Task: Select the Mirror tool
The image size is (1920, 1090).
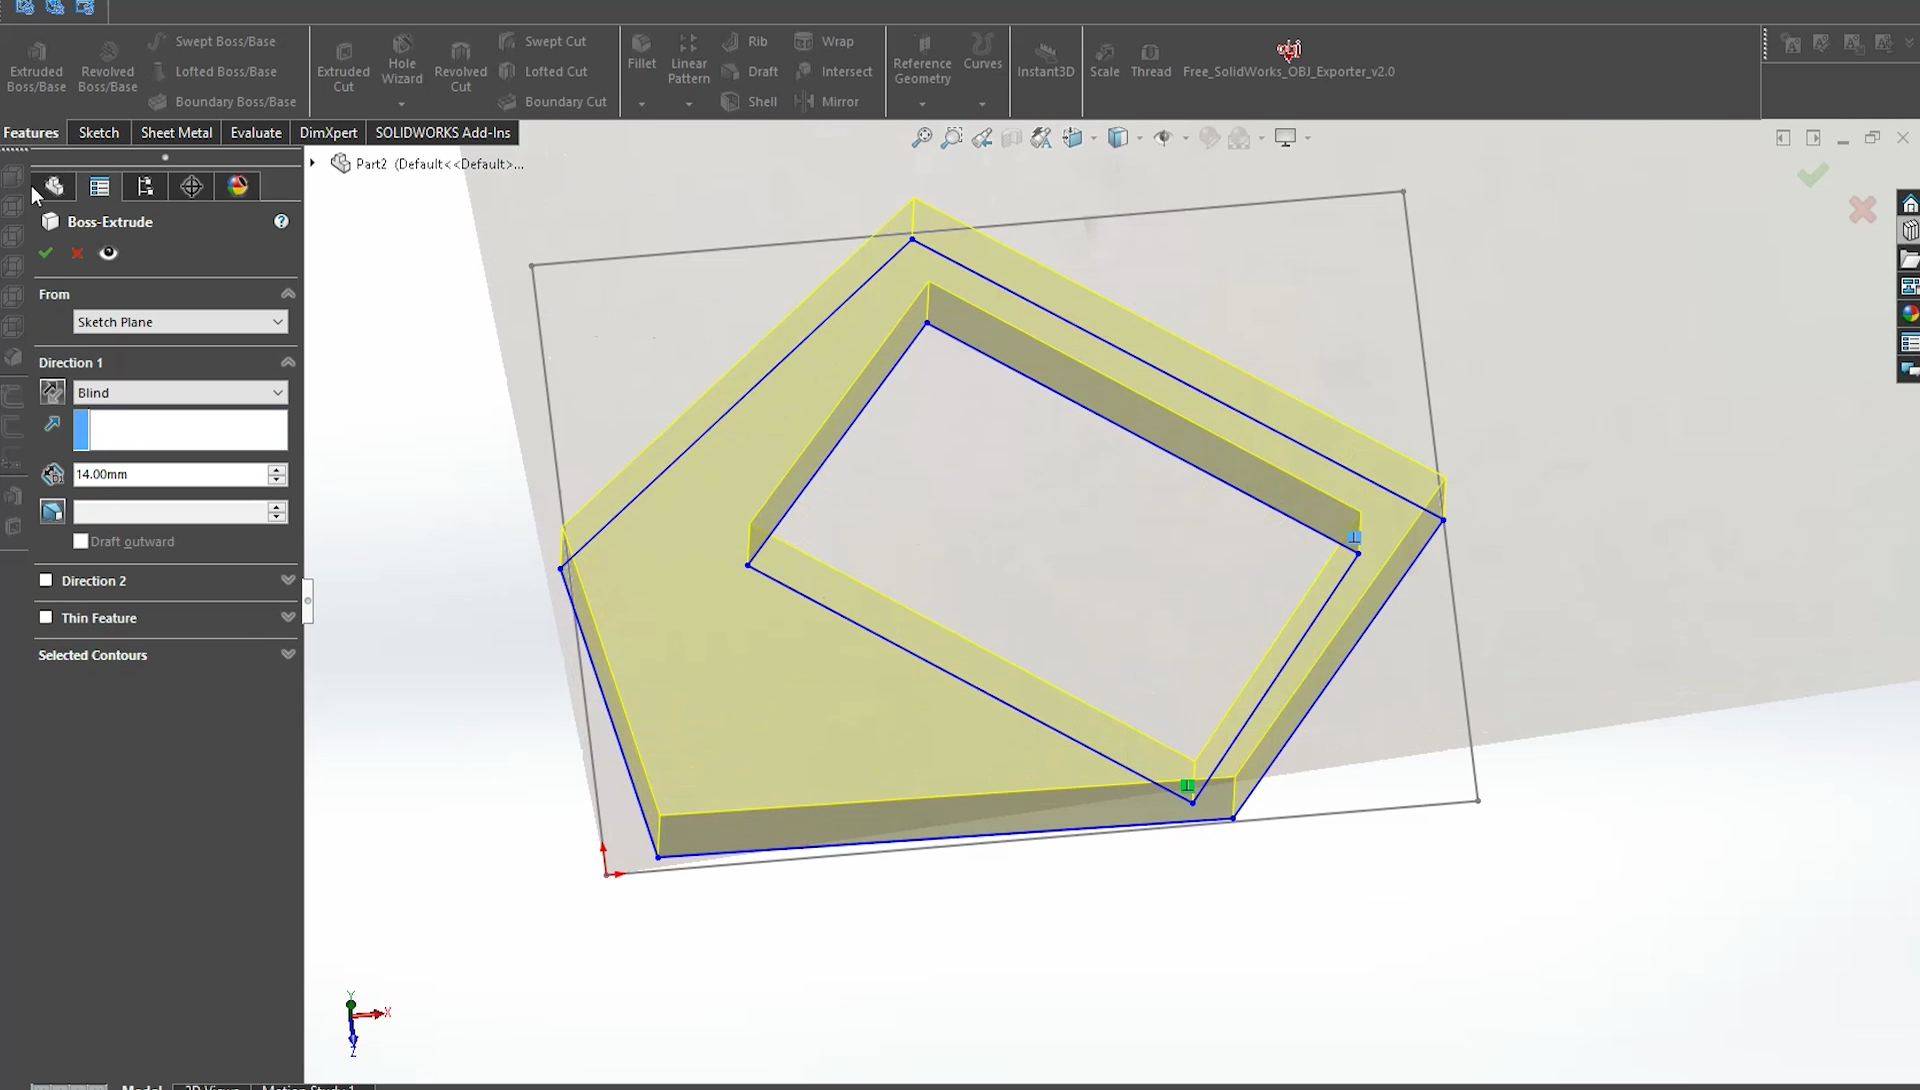Action: point(826,101)
